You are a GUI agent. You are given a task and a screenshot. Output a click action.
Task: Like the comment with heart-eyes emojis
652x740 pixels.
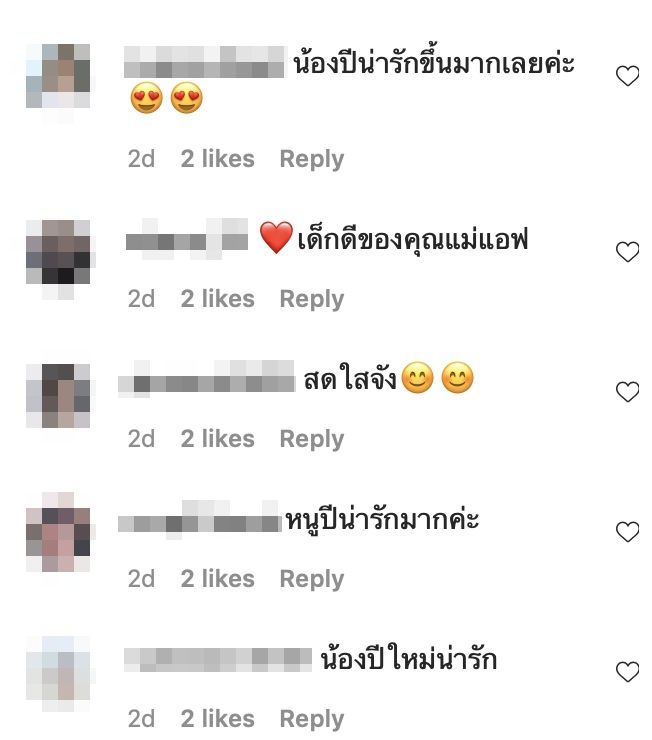[627, 76]
